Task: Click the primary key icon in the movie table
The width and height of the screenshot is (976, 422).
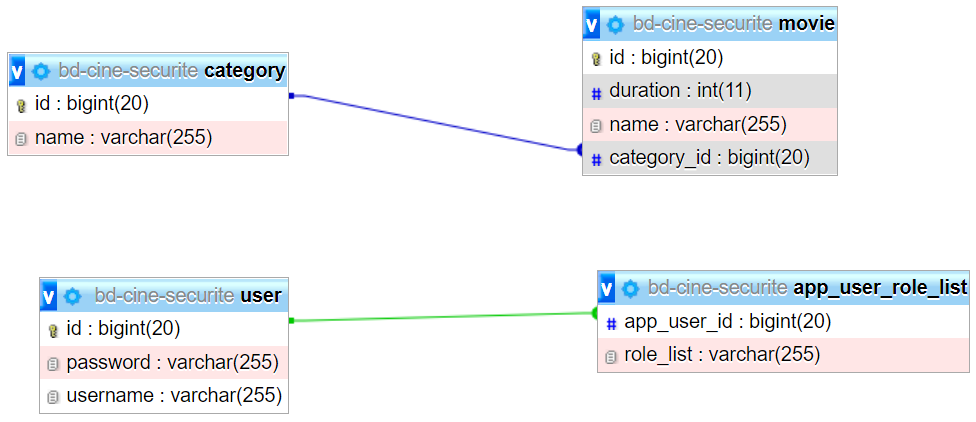Action: click(596, 60)
